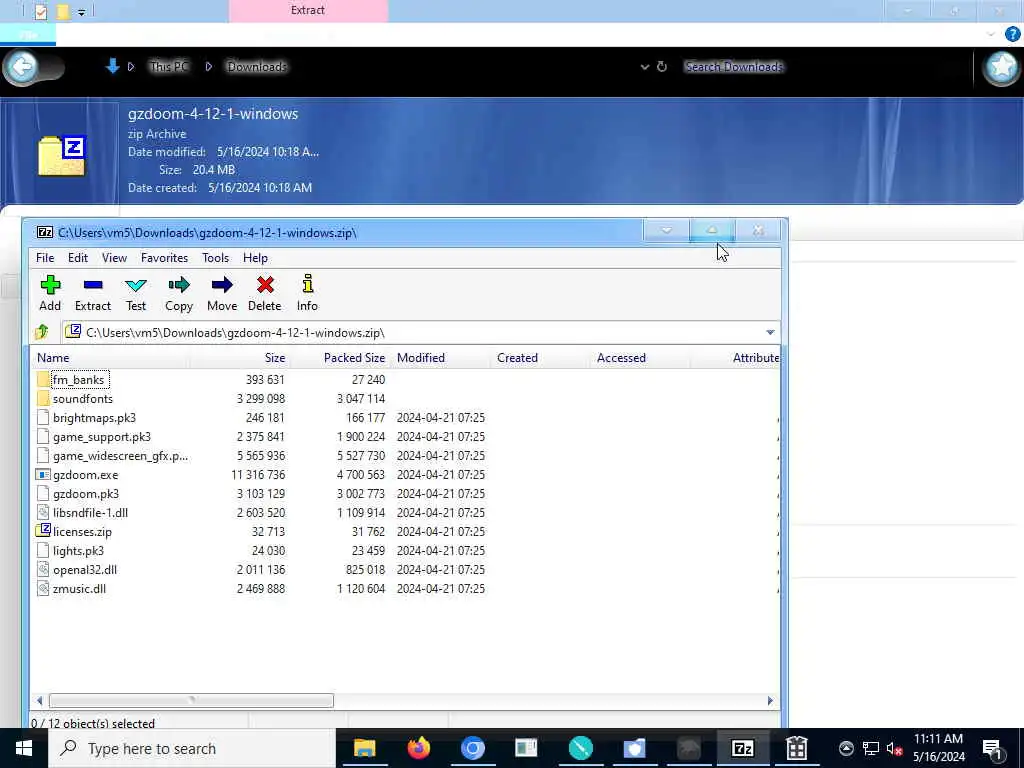Sort by the Modified column header
Image resolution: width=1024 pixels, height=768 pixels.
pos(441,358)
